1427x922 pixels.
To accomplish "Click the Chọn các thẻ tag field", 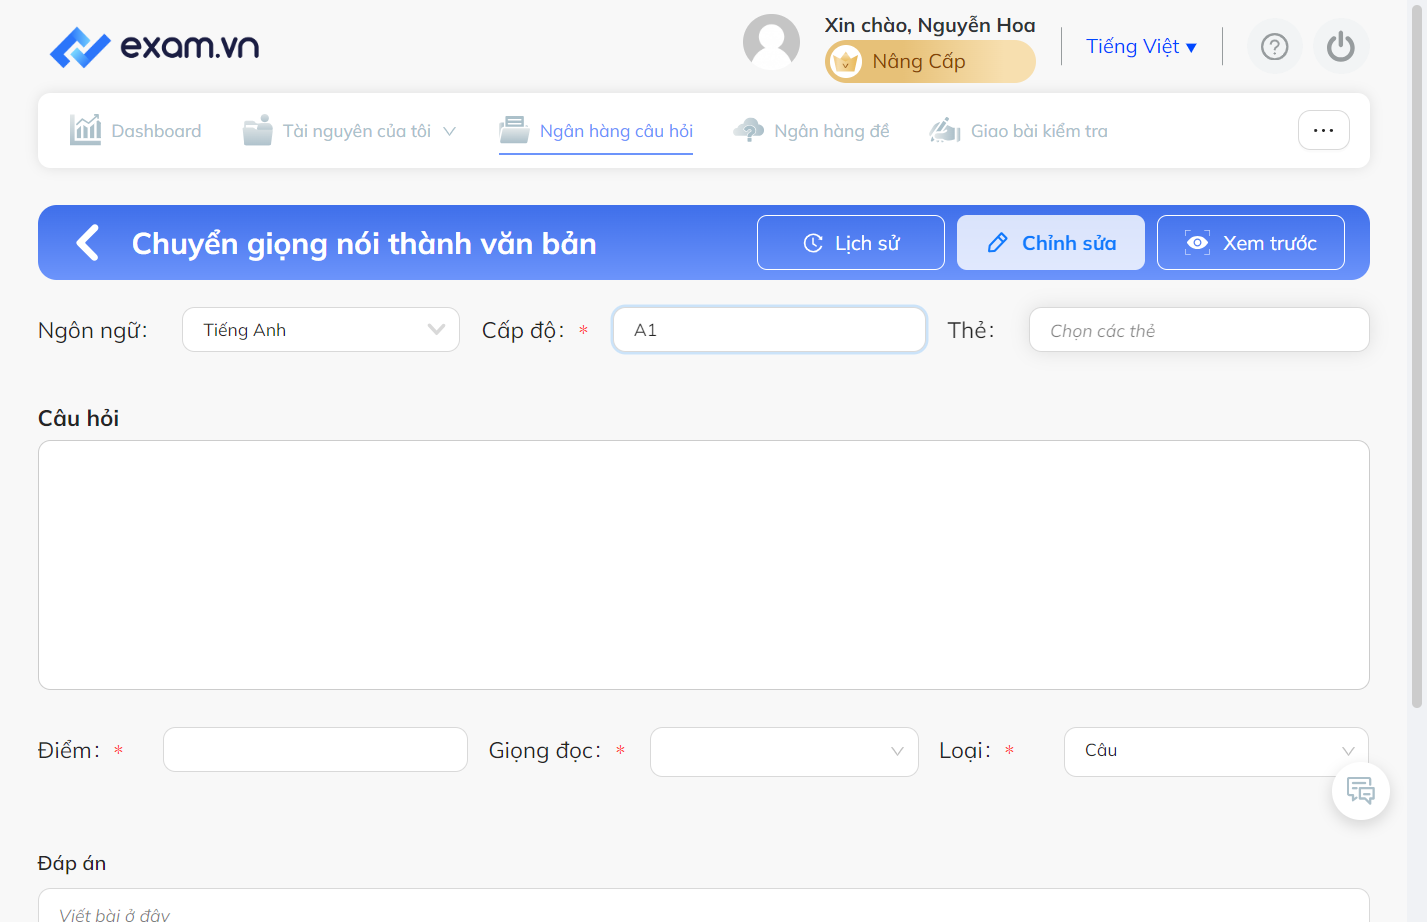I will [1199, 330].
